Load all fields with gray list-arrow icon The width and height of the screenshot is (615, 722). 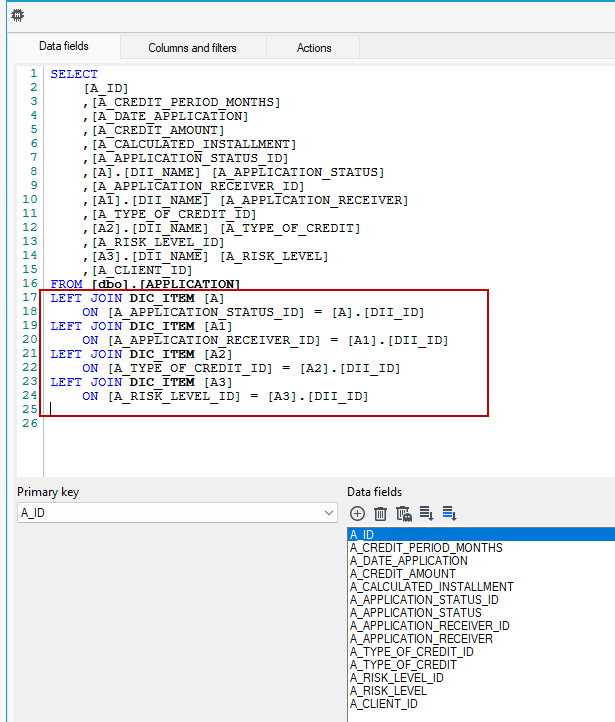pyautogui.click(x=426, y=513)
